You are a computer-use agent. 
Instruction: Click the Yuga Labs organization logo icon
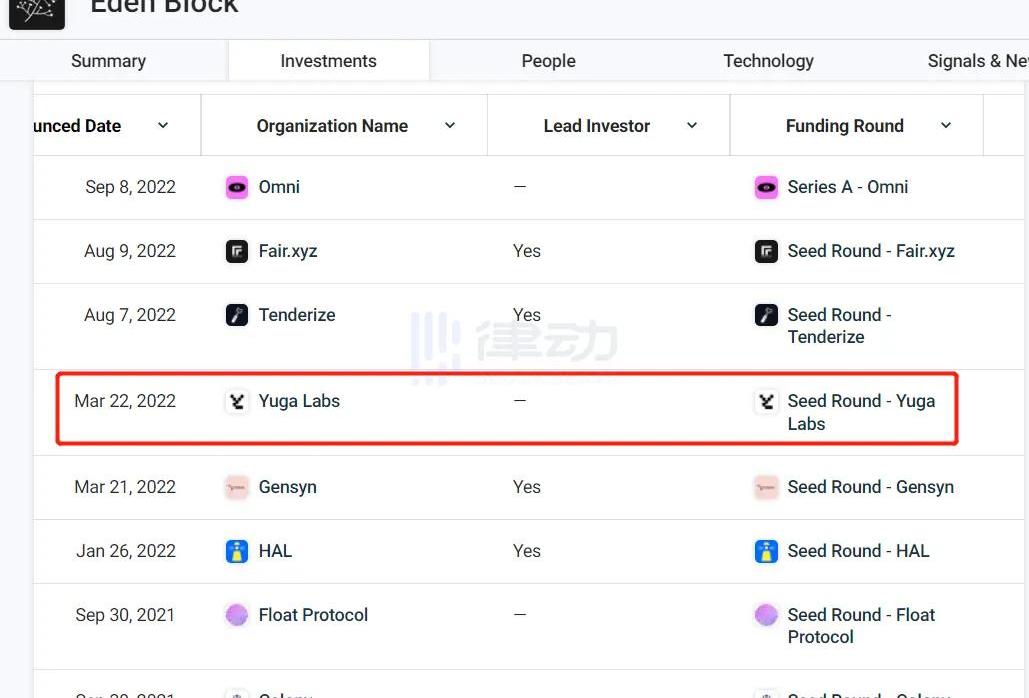237,401
